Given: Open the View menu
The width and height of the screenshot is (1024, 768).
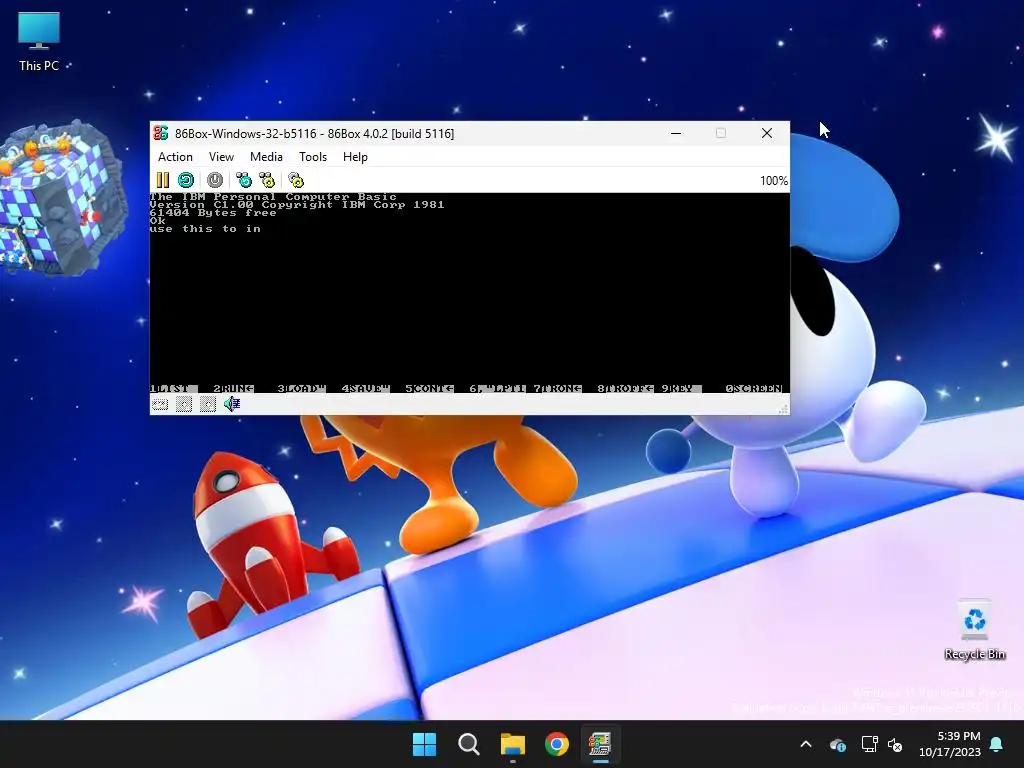Looking at the screenshot, I should (x=221, y=157).
